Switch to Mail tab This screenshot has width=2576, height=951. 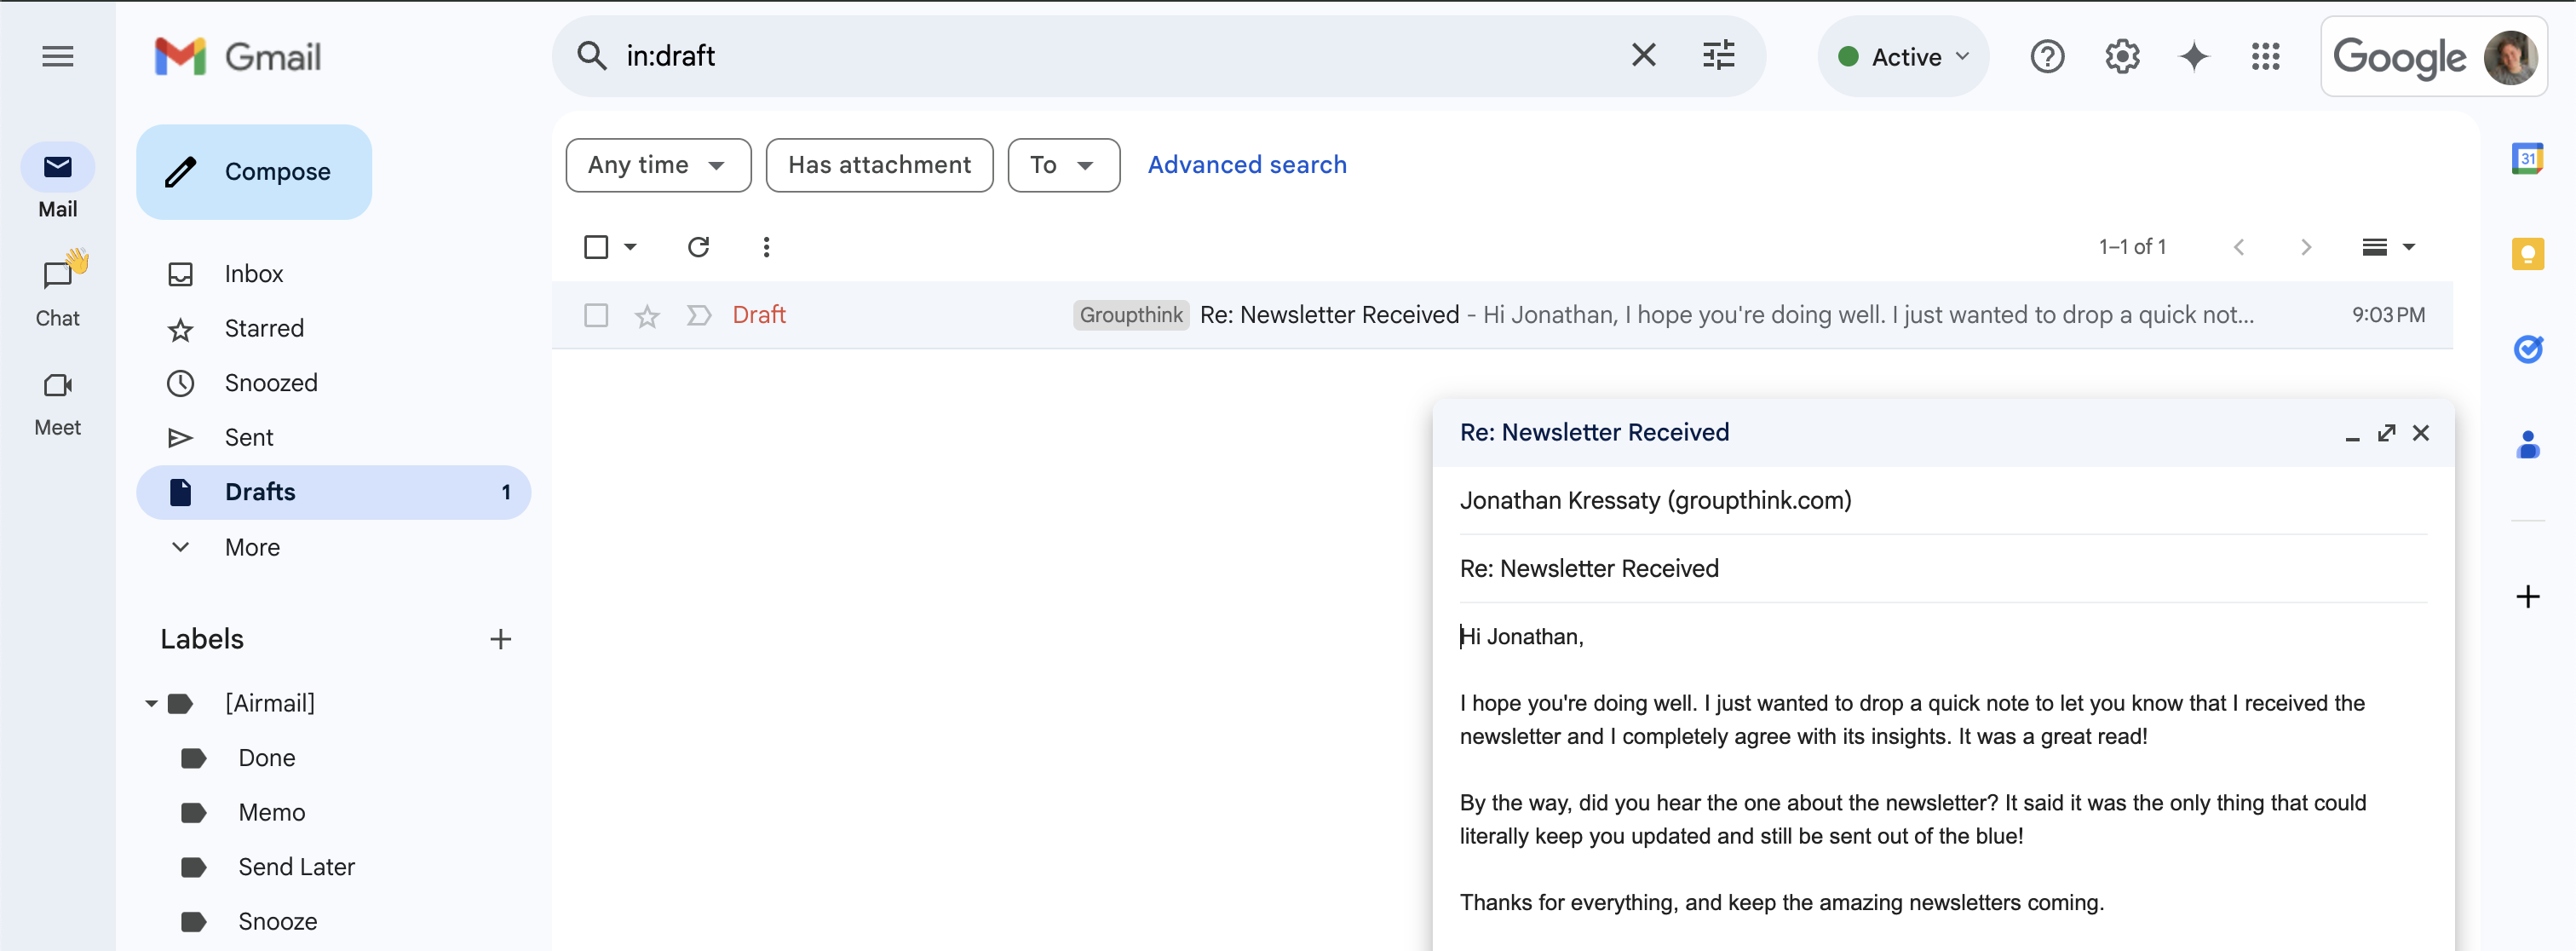click(x=57, y=181)
